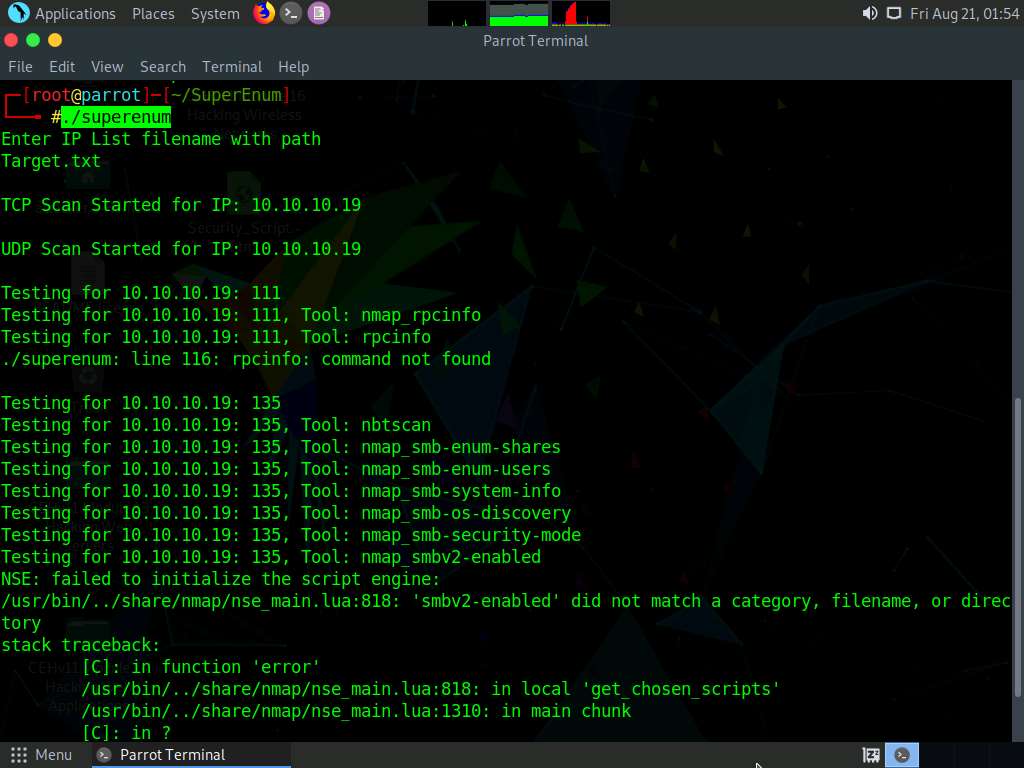Open the purple text editor launcher
Screen dimensions: 1024x768
(x=319, y=13)
